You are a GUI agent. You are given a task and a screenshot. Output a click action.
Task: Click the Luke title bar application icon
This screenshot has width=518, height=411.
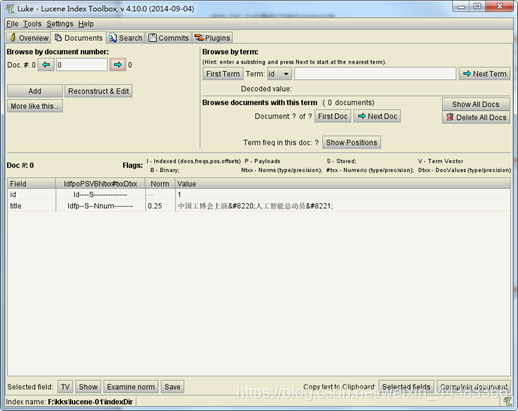pos(10,9)
